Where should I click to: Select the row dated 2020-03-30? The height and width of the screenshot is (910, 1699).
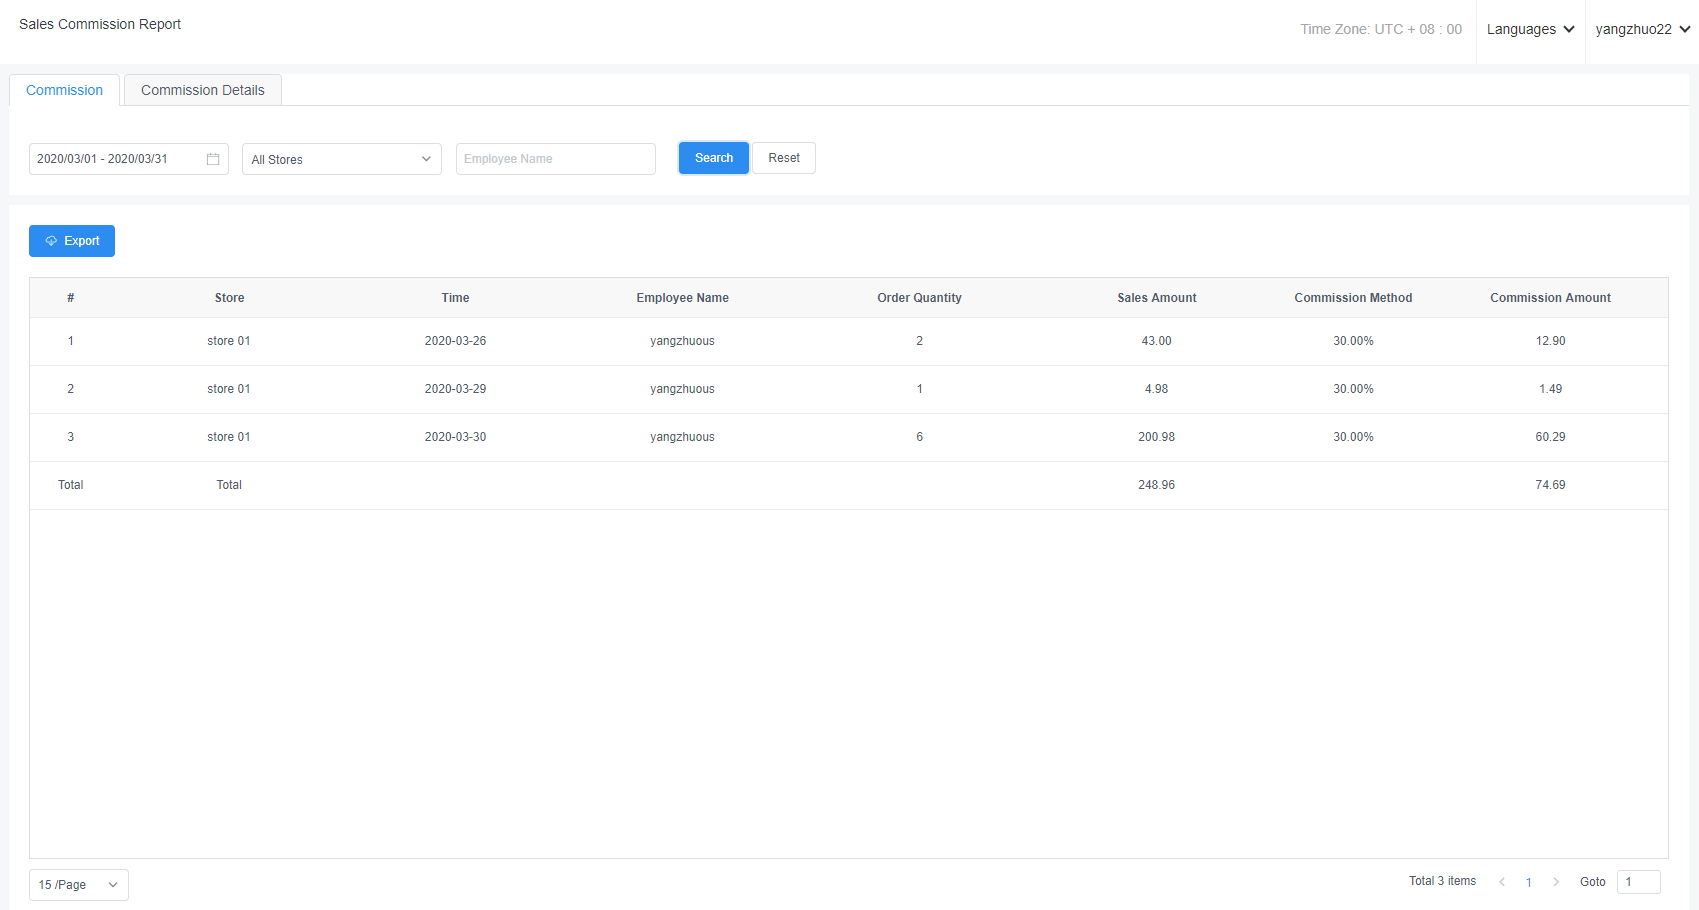pyautogui.click(x=455, y=437)
